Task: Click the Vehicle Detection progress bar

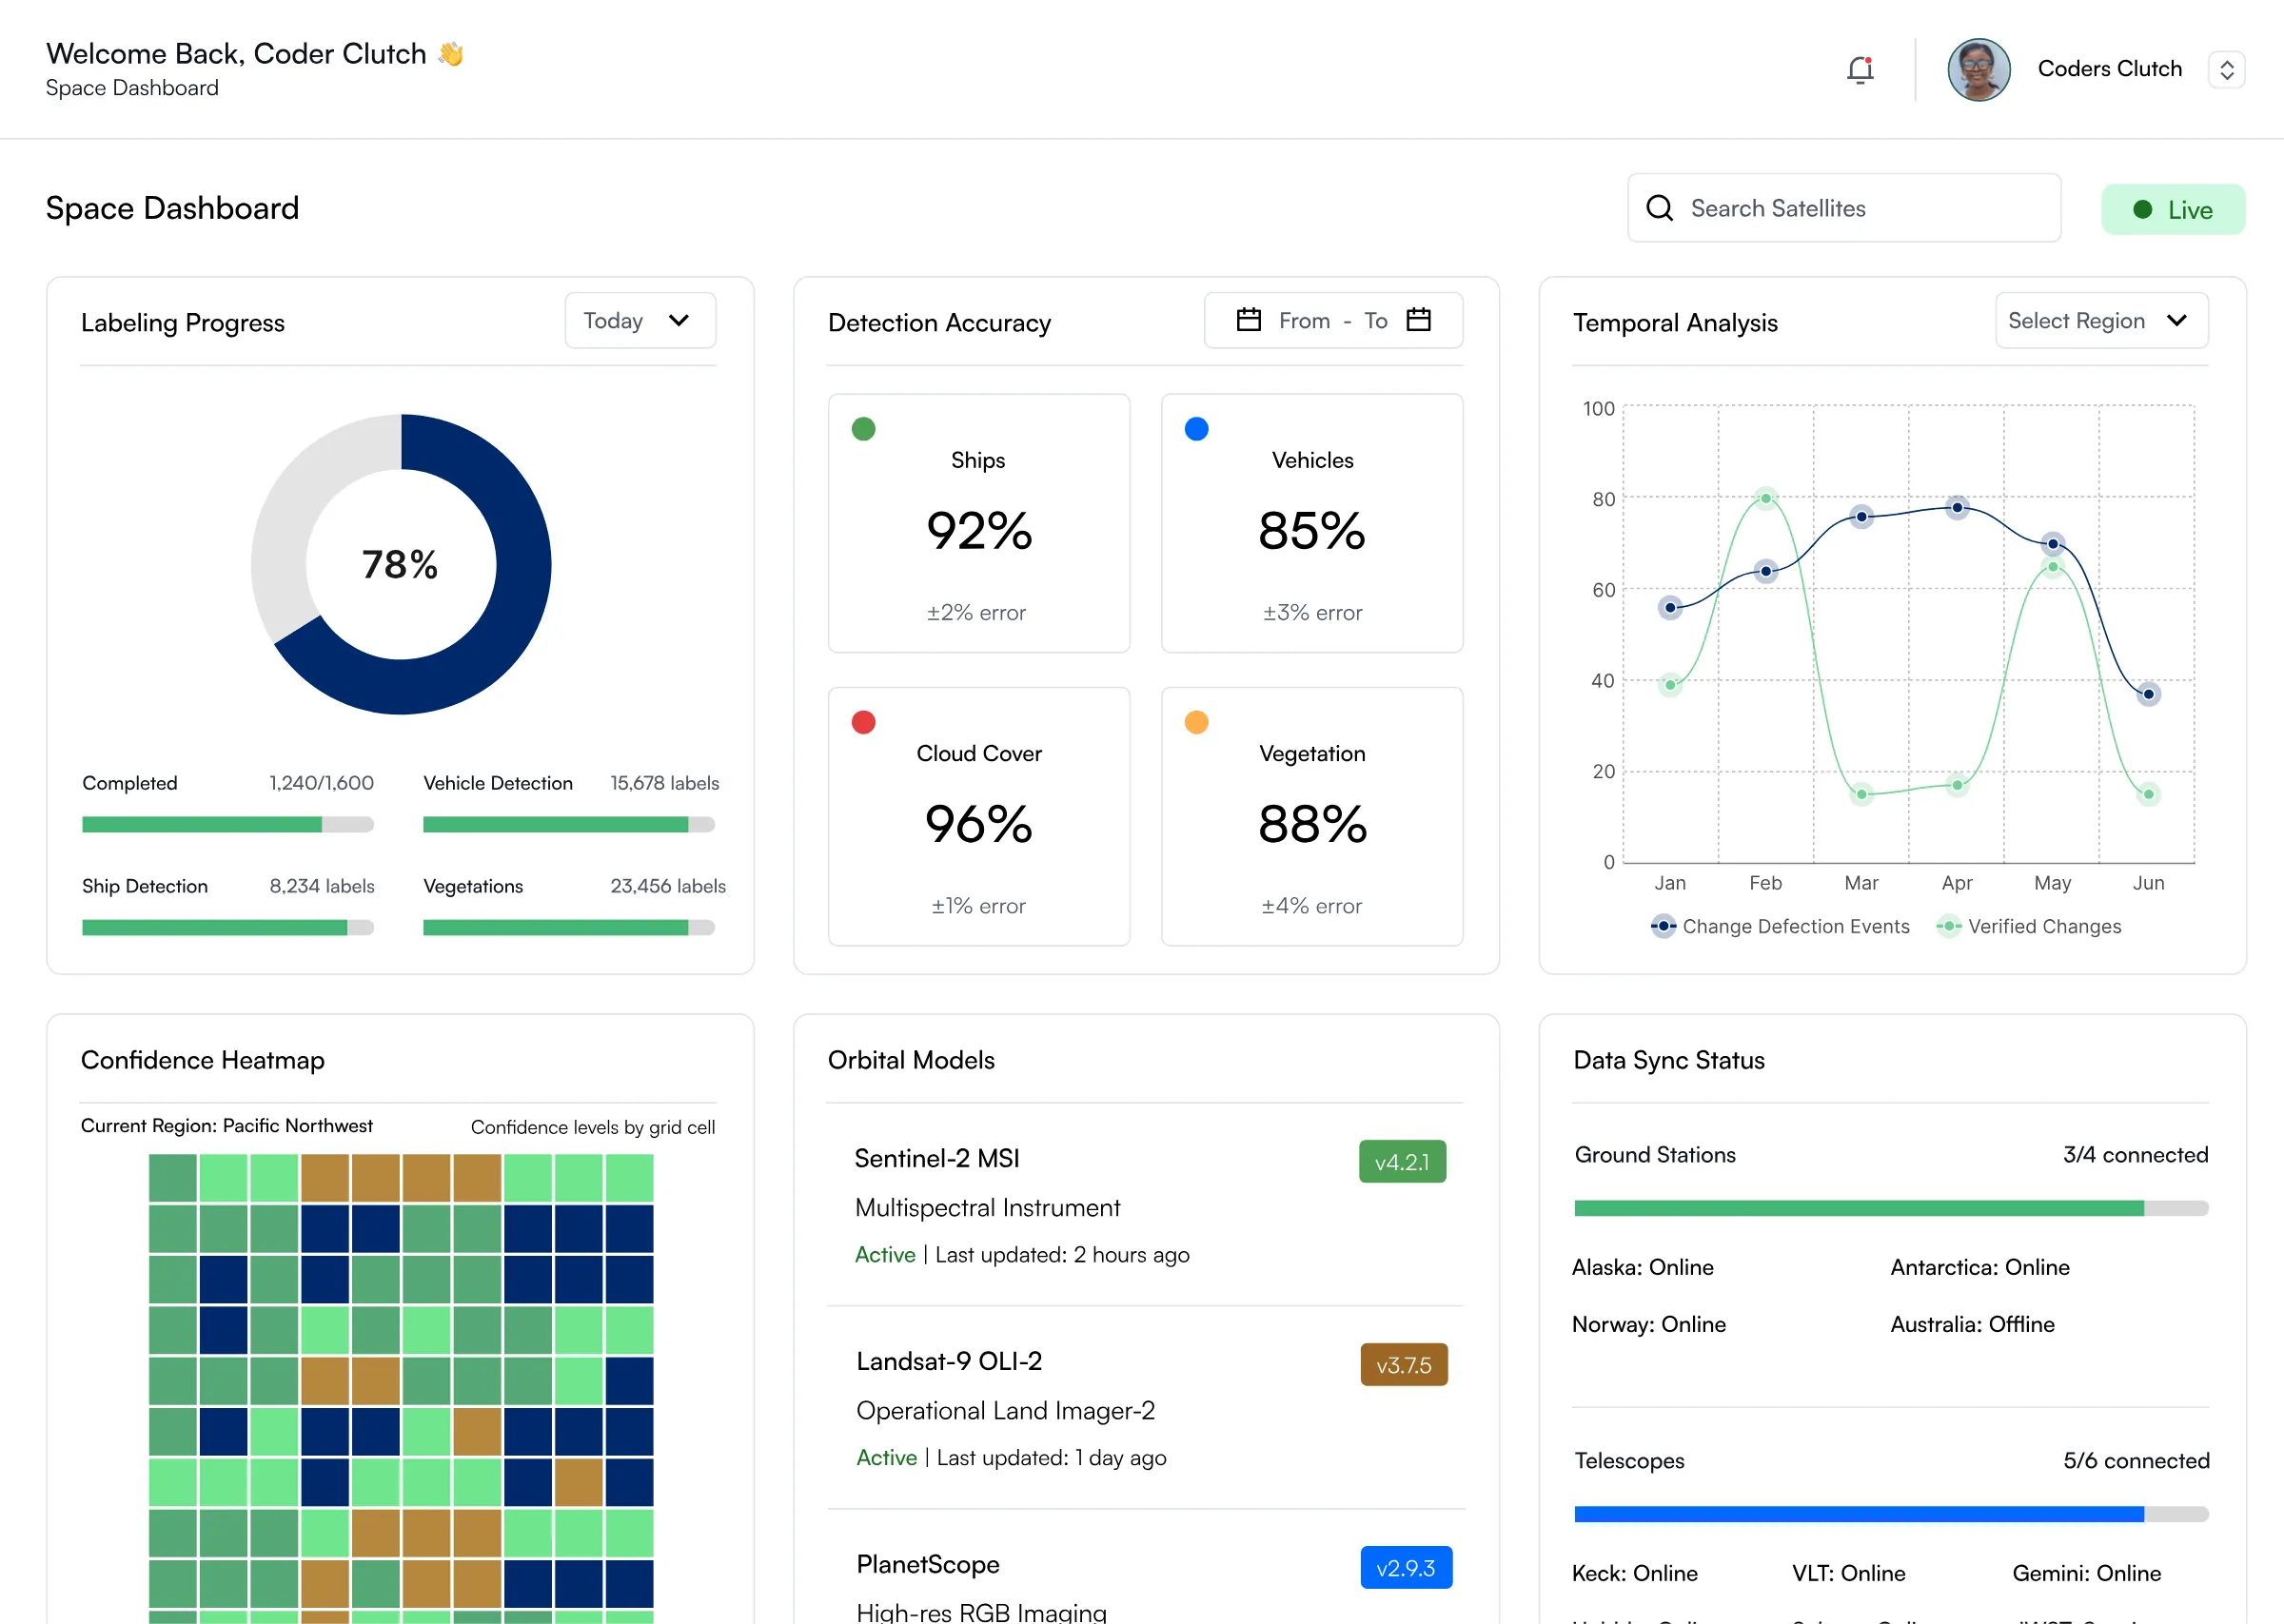Action: pos(568,825)
